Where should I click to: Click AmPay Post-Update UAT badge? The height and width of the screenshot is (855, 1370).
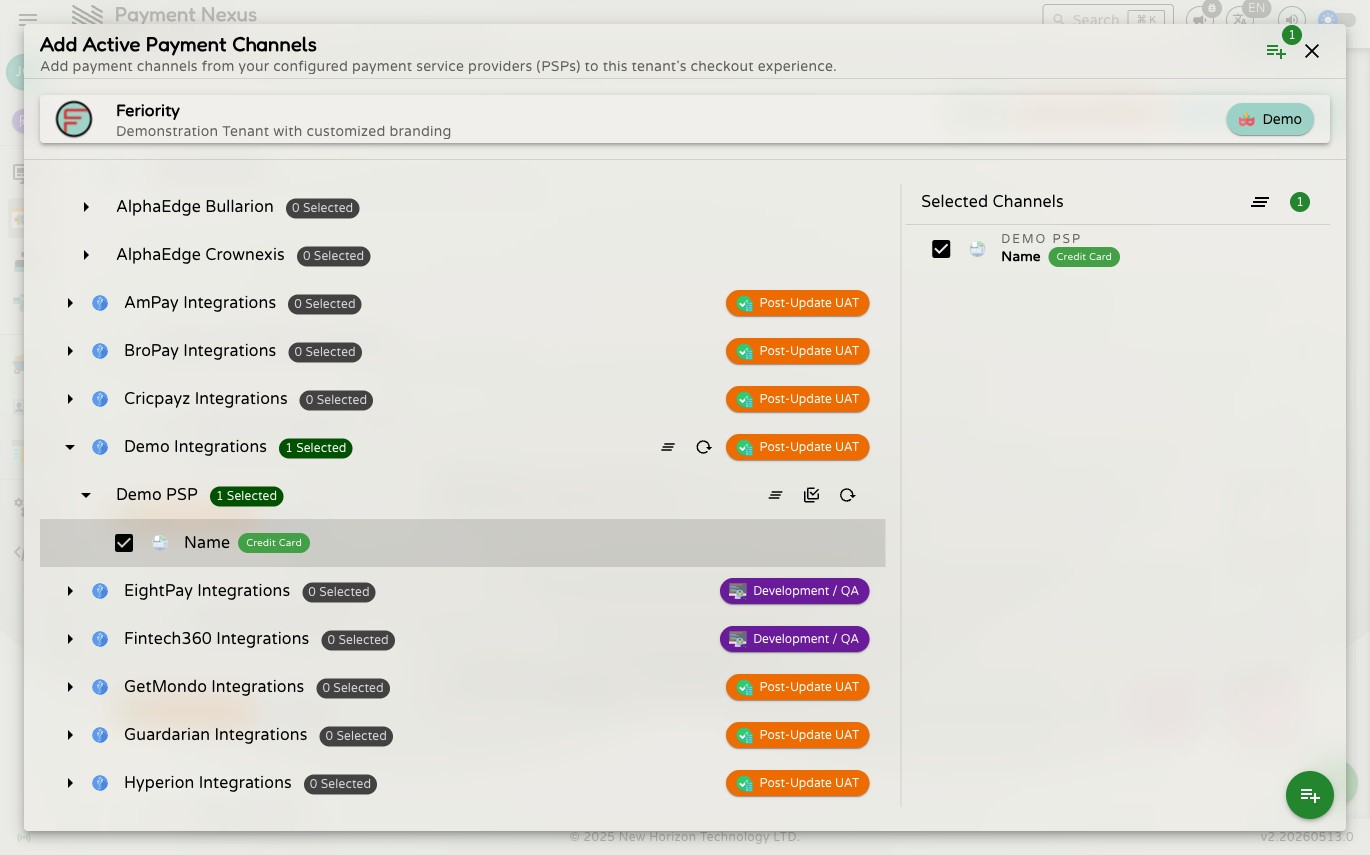[798, 303]
